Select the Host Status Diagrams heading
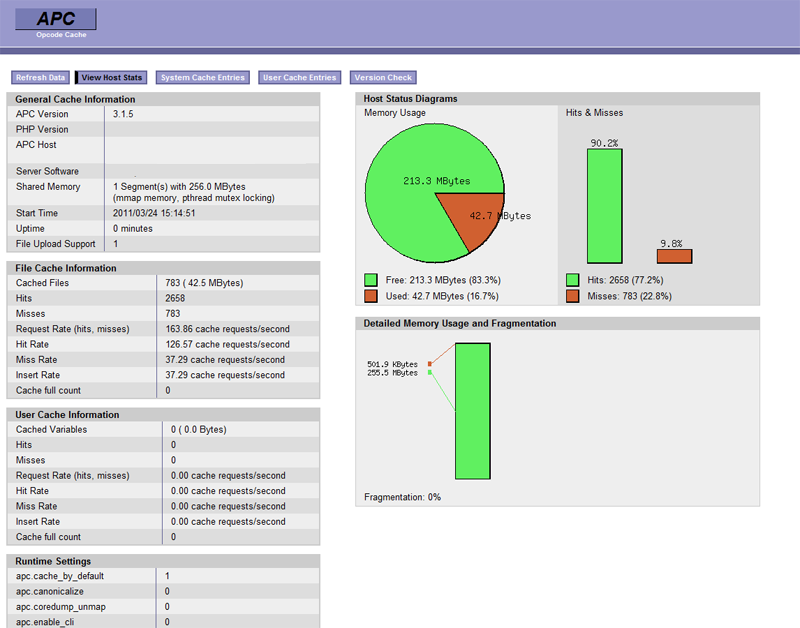This screenshot has height=628, width=800. [x=410, y=99]
